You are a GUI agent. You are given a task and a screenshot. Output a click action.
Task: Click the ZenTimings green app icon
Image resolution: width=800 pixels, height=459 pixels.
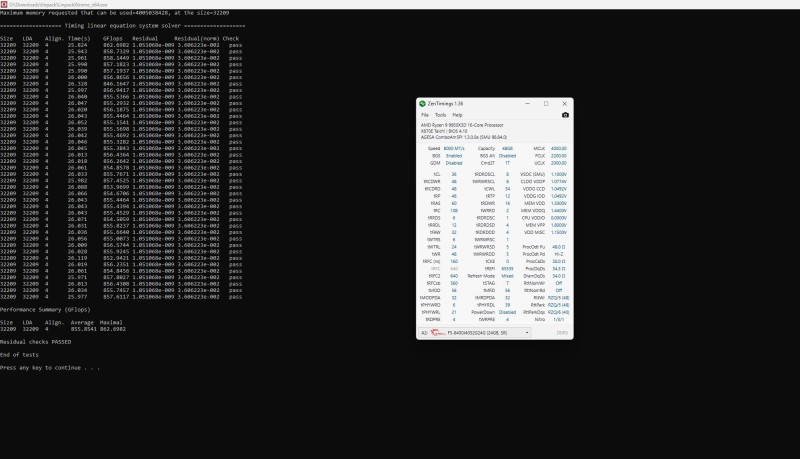(422, 104)
